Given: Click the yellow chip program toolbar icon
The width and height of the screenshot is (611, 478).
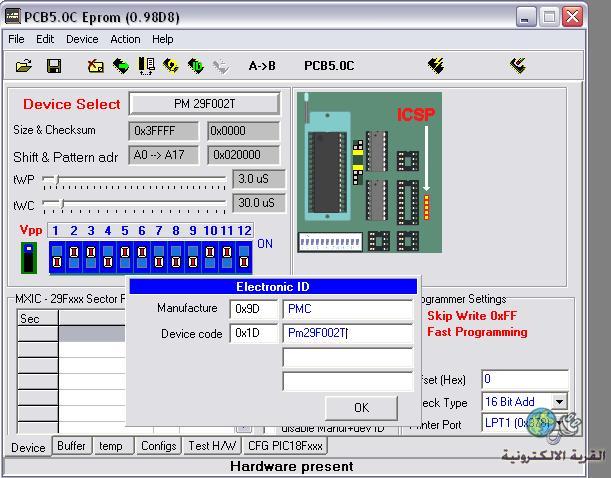Looking at the screenshot, I should pyautogui.click(x=171, y=65).
